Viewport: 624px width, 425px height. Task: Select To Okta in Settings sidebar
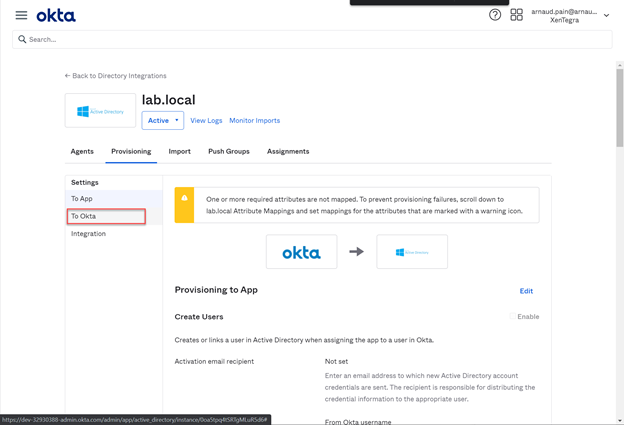click(x=106, y=216)
